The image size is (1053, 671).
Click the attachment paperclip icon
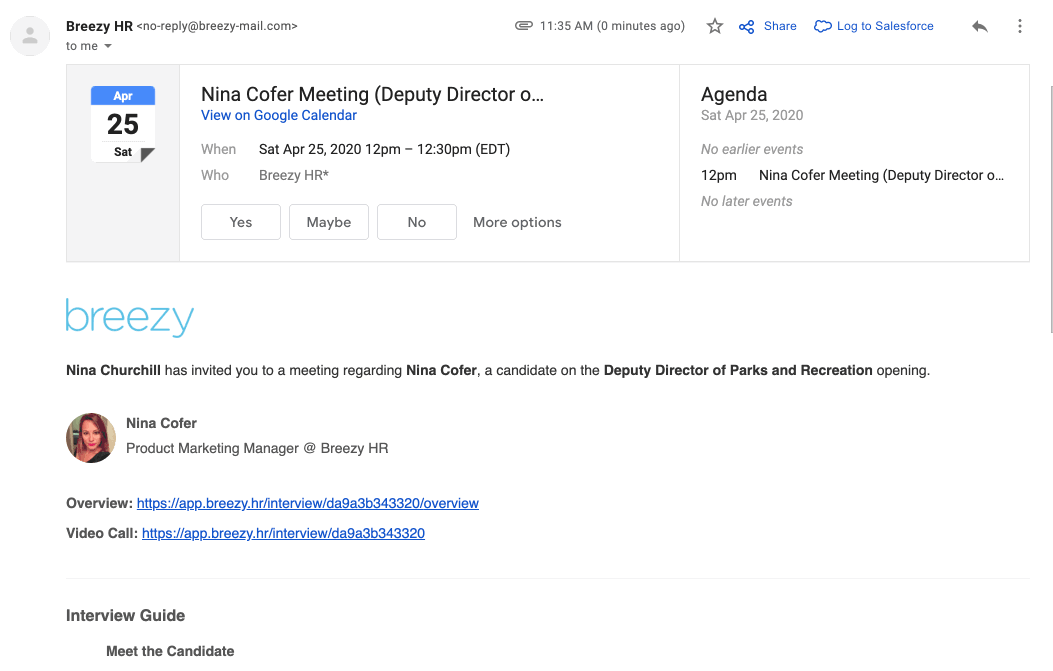click(524, 26)
